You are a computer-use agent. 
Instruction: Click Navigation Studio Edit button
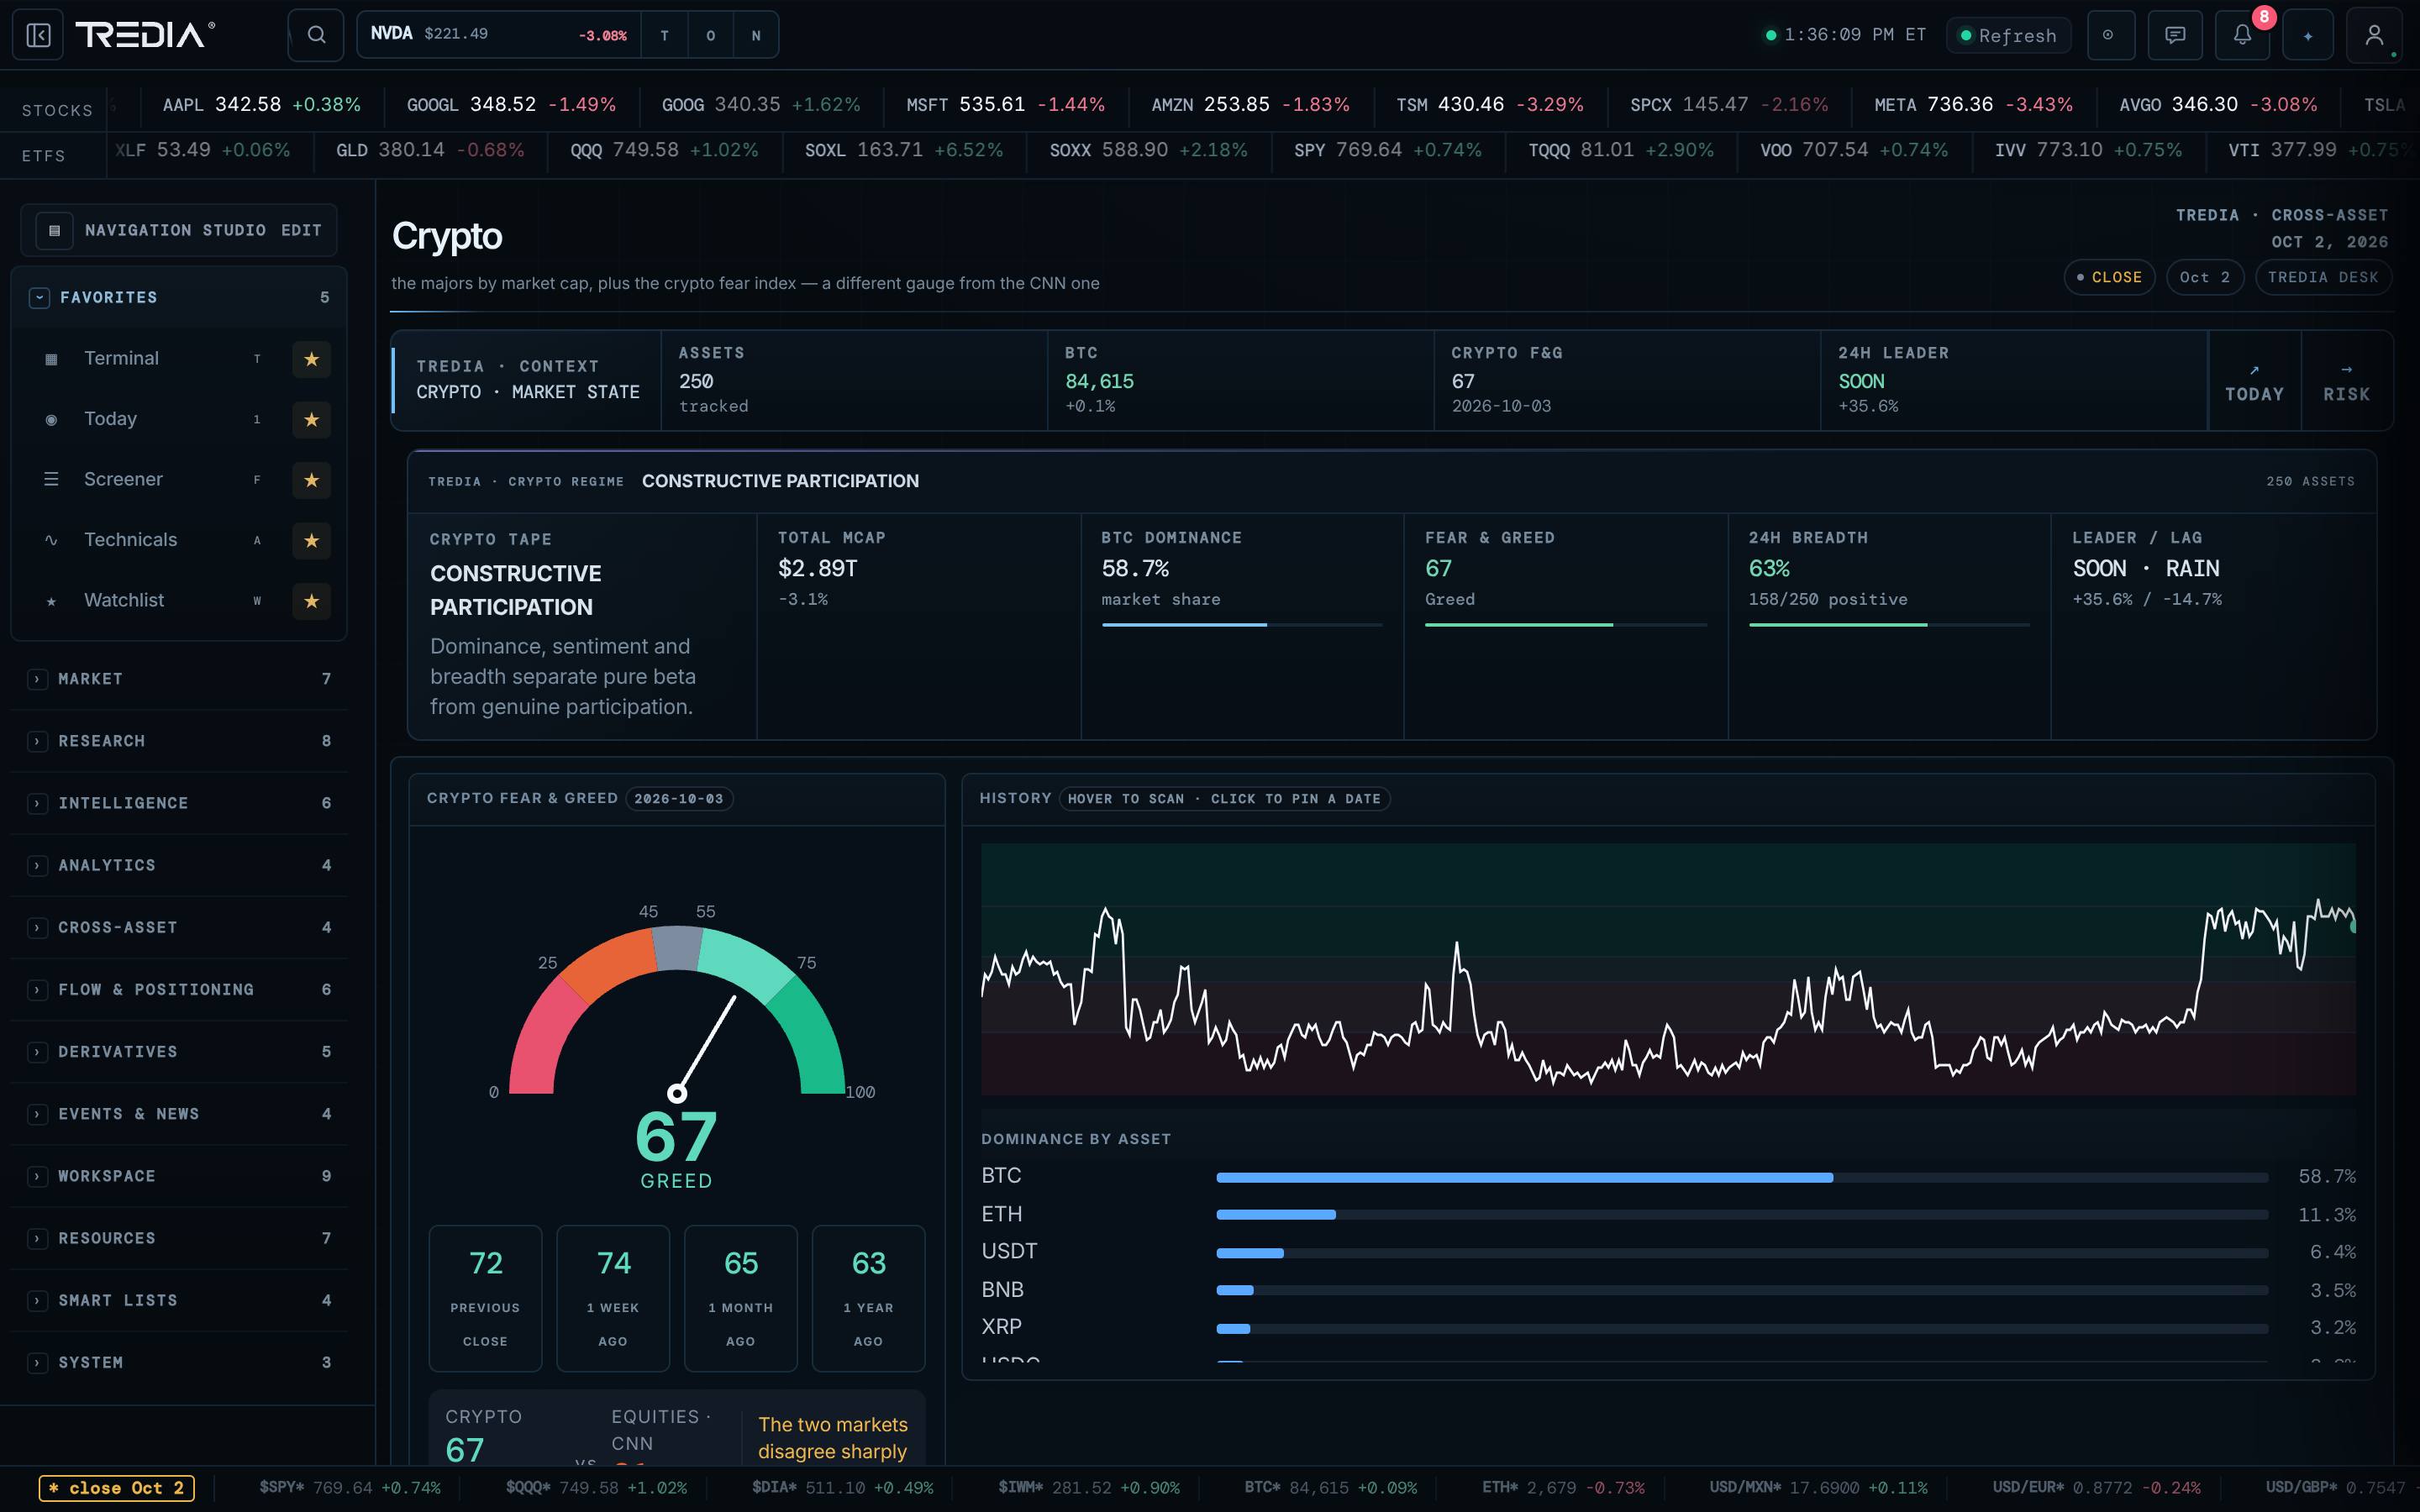click(301, 230)
